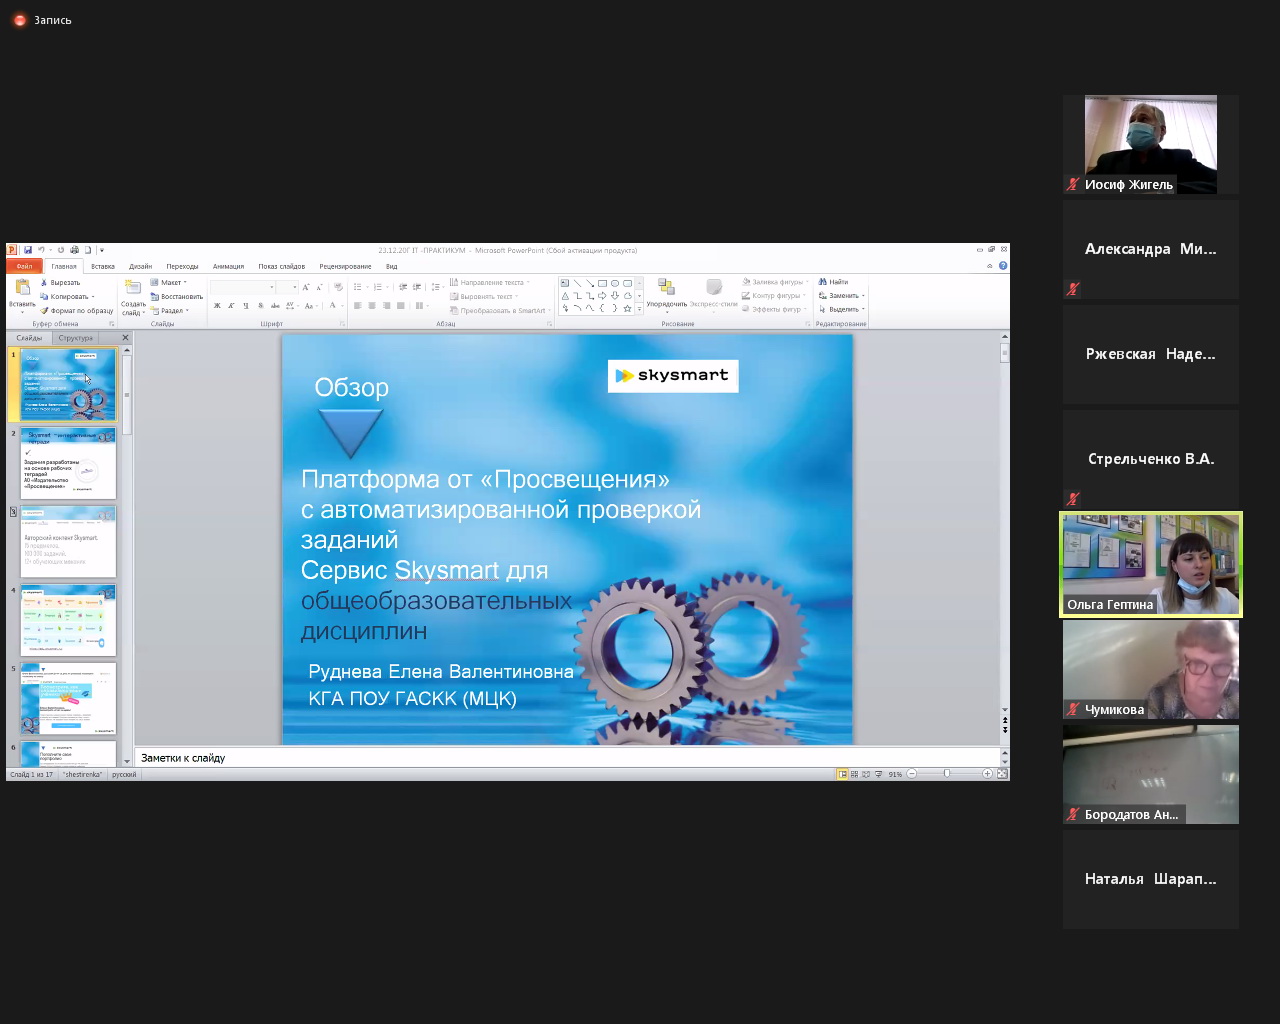The image size is (1280, 1024).
Task: Toggle strikethrough (abc) formatting
Action: click(275, 305)
